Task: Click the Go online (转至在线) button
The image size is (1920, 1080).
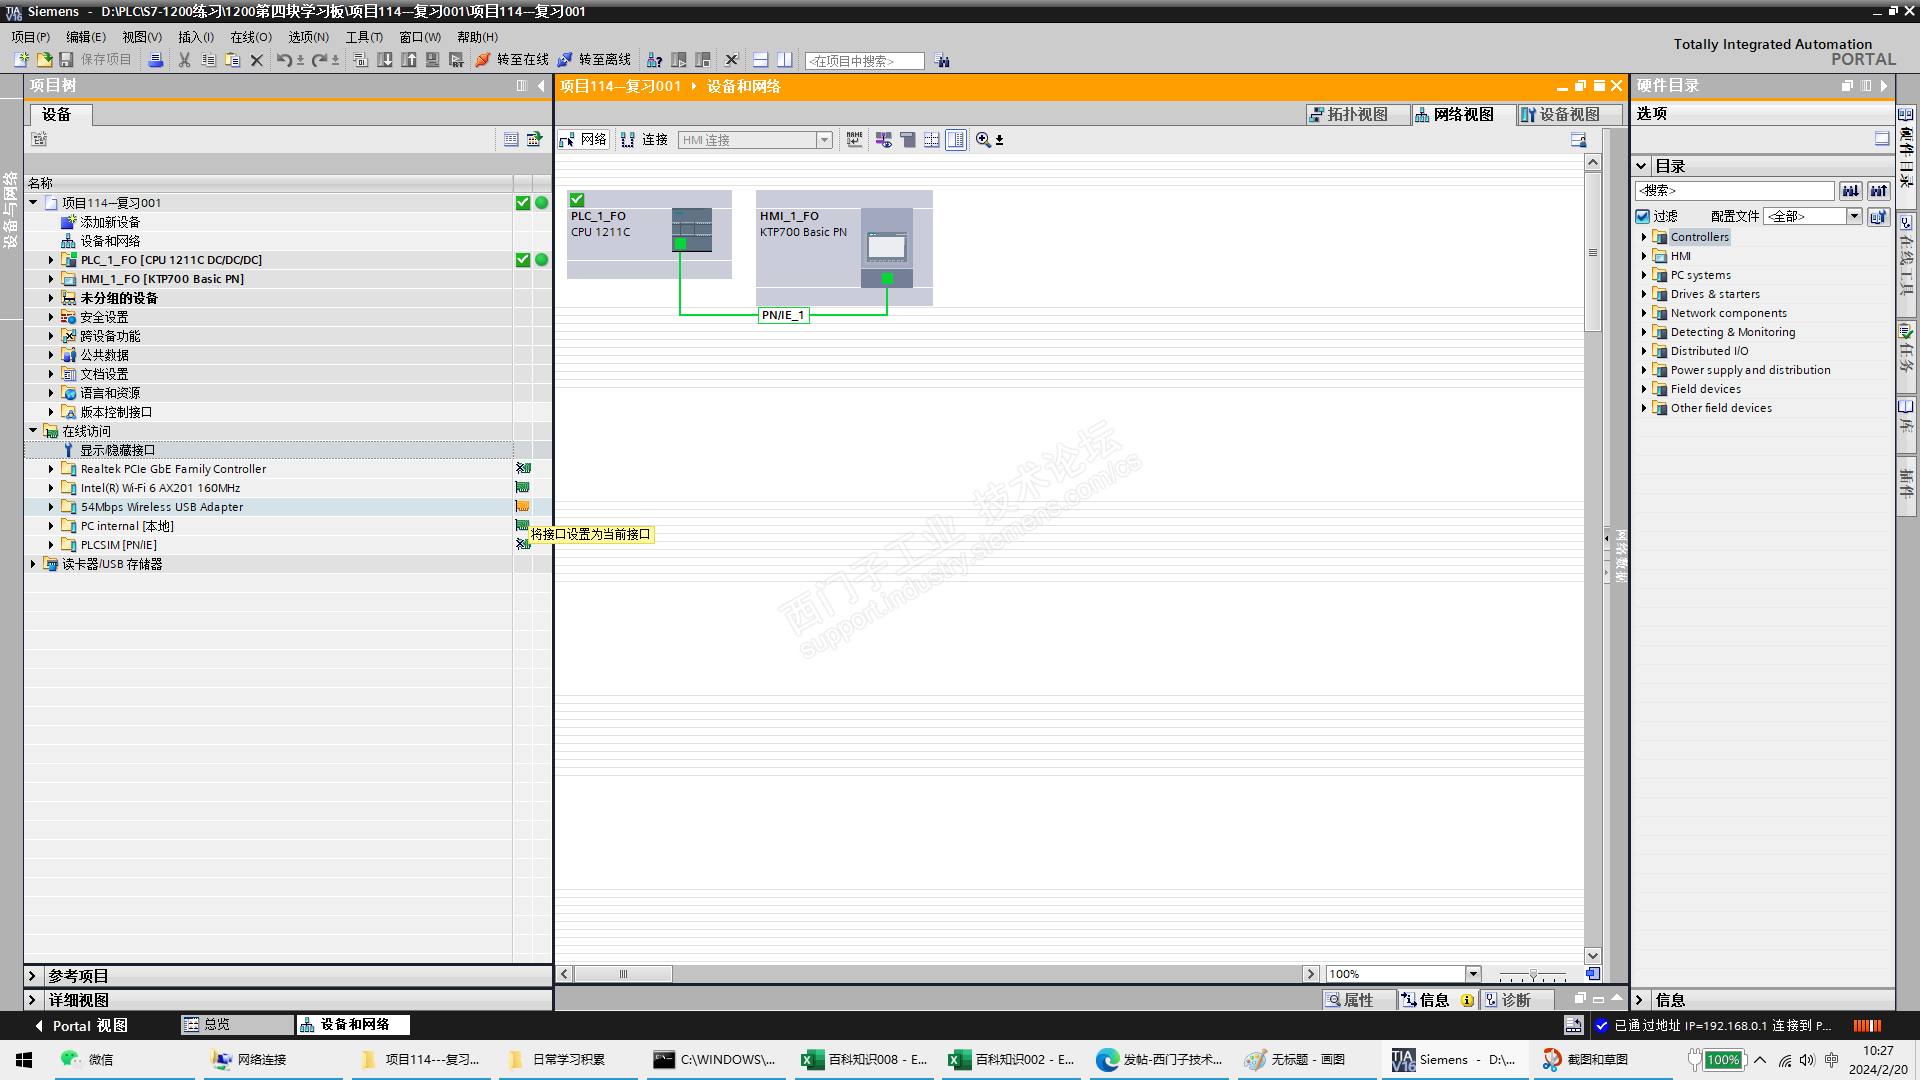Action: pos(512,60)
